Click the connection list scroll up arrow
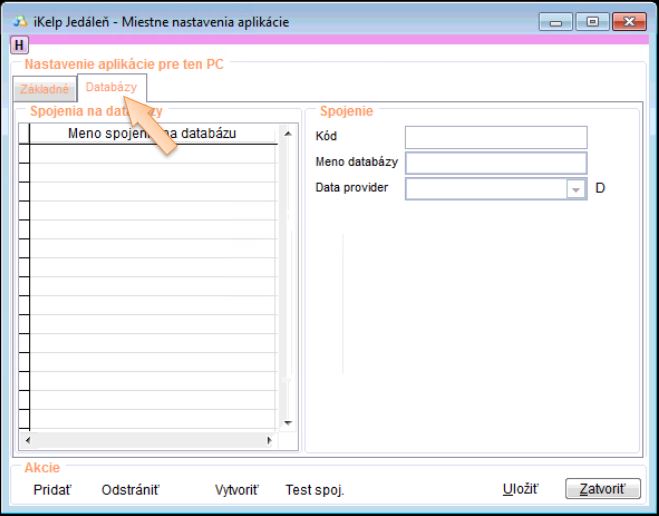 pyautogui.click(x=286, y=133)
